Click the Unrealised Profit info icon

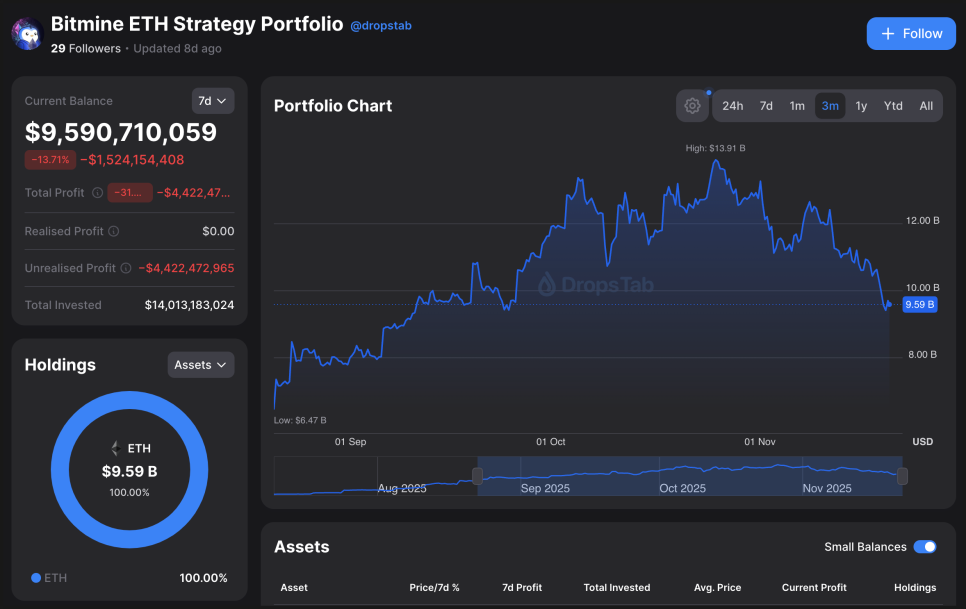[x=125, y=268]
